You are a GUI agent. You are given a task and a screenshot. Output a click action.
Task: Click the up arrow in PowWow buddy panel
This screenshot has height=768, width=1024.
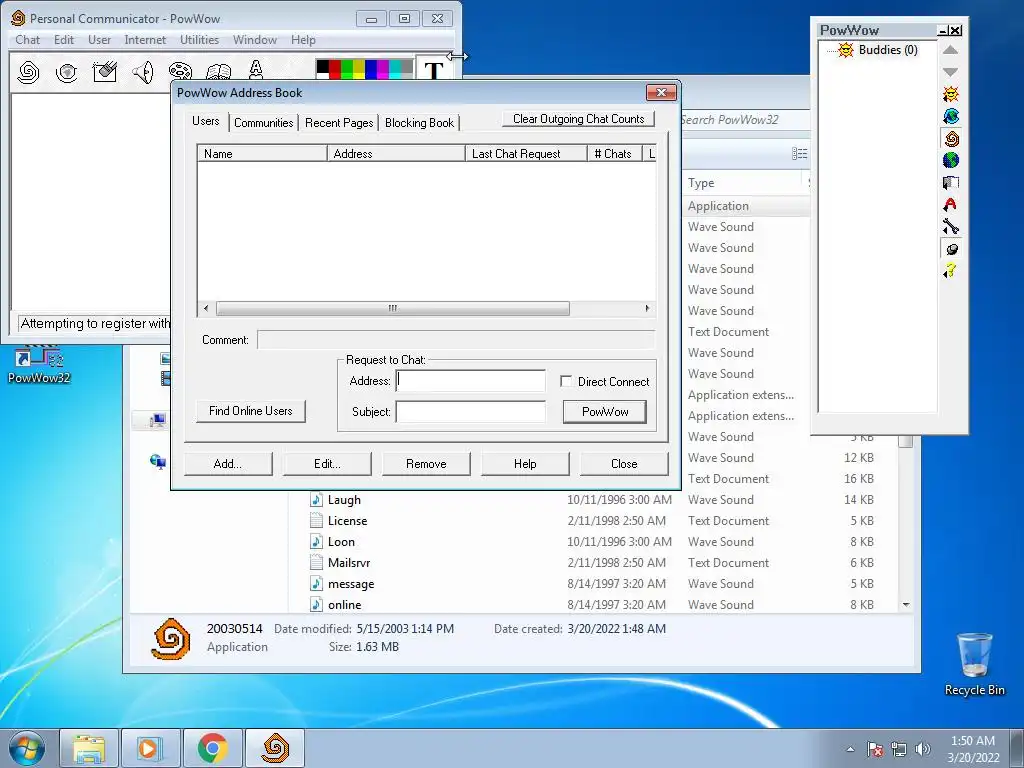(x=951, y=50)
